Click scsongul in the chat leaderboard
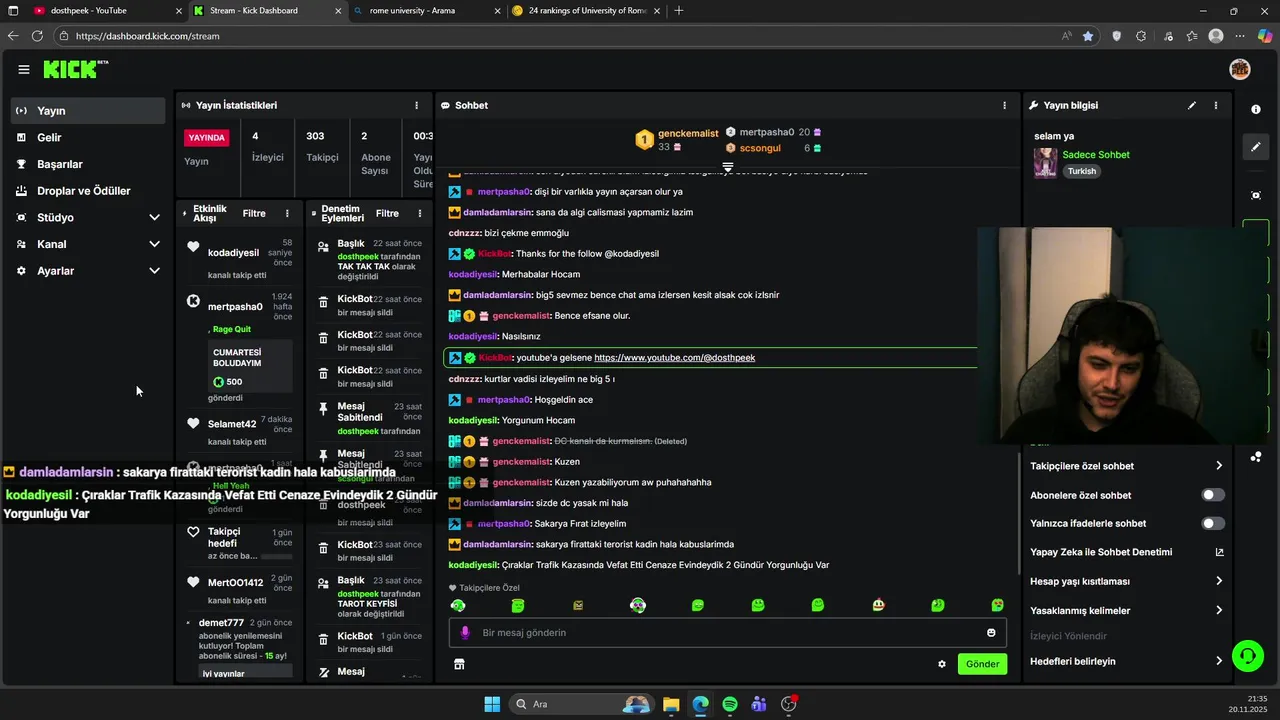This screenshot has height=720, width=1280. pos(760,148)
